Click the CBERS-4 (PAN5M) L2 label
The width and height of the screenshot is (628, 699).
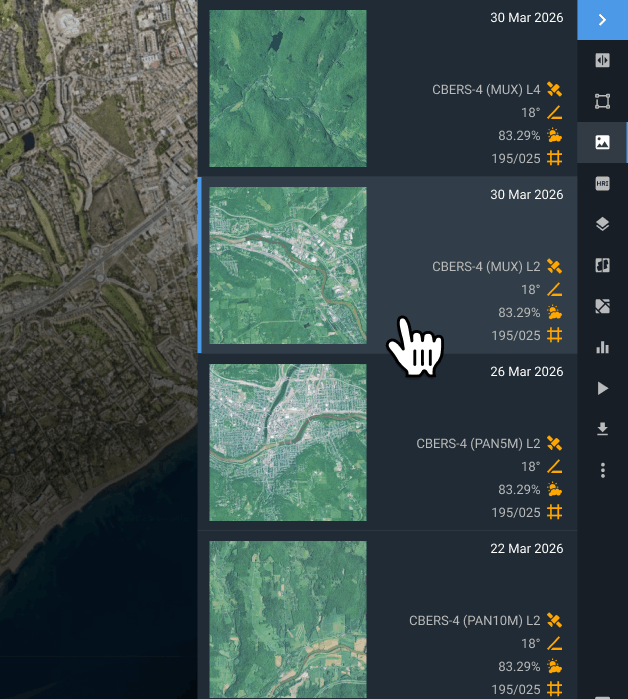tap(478, 444)
